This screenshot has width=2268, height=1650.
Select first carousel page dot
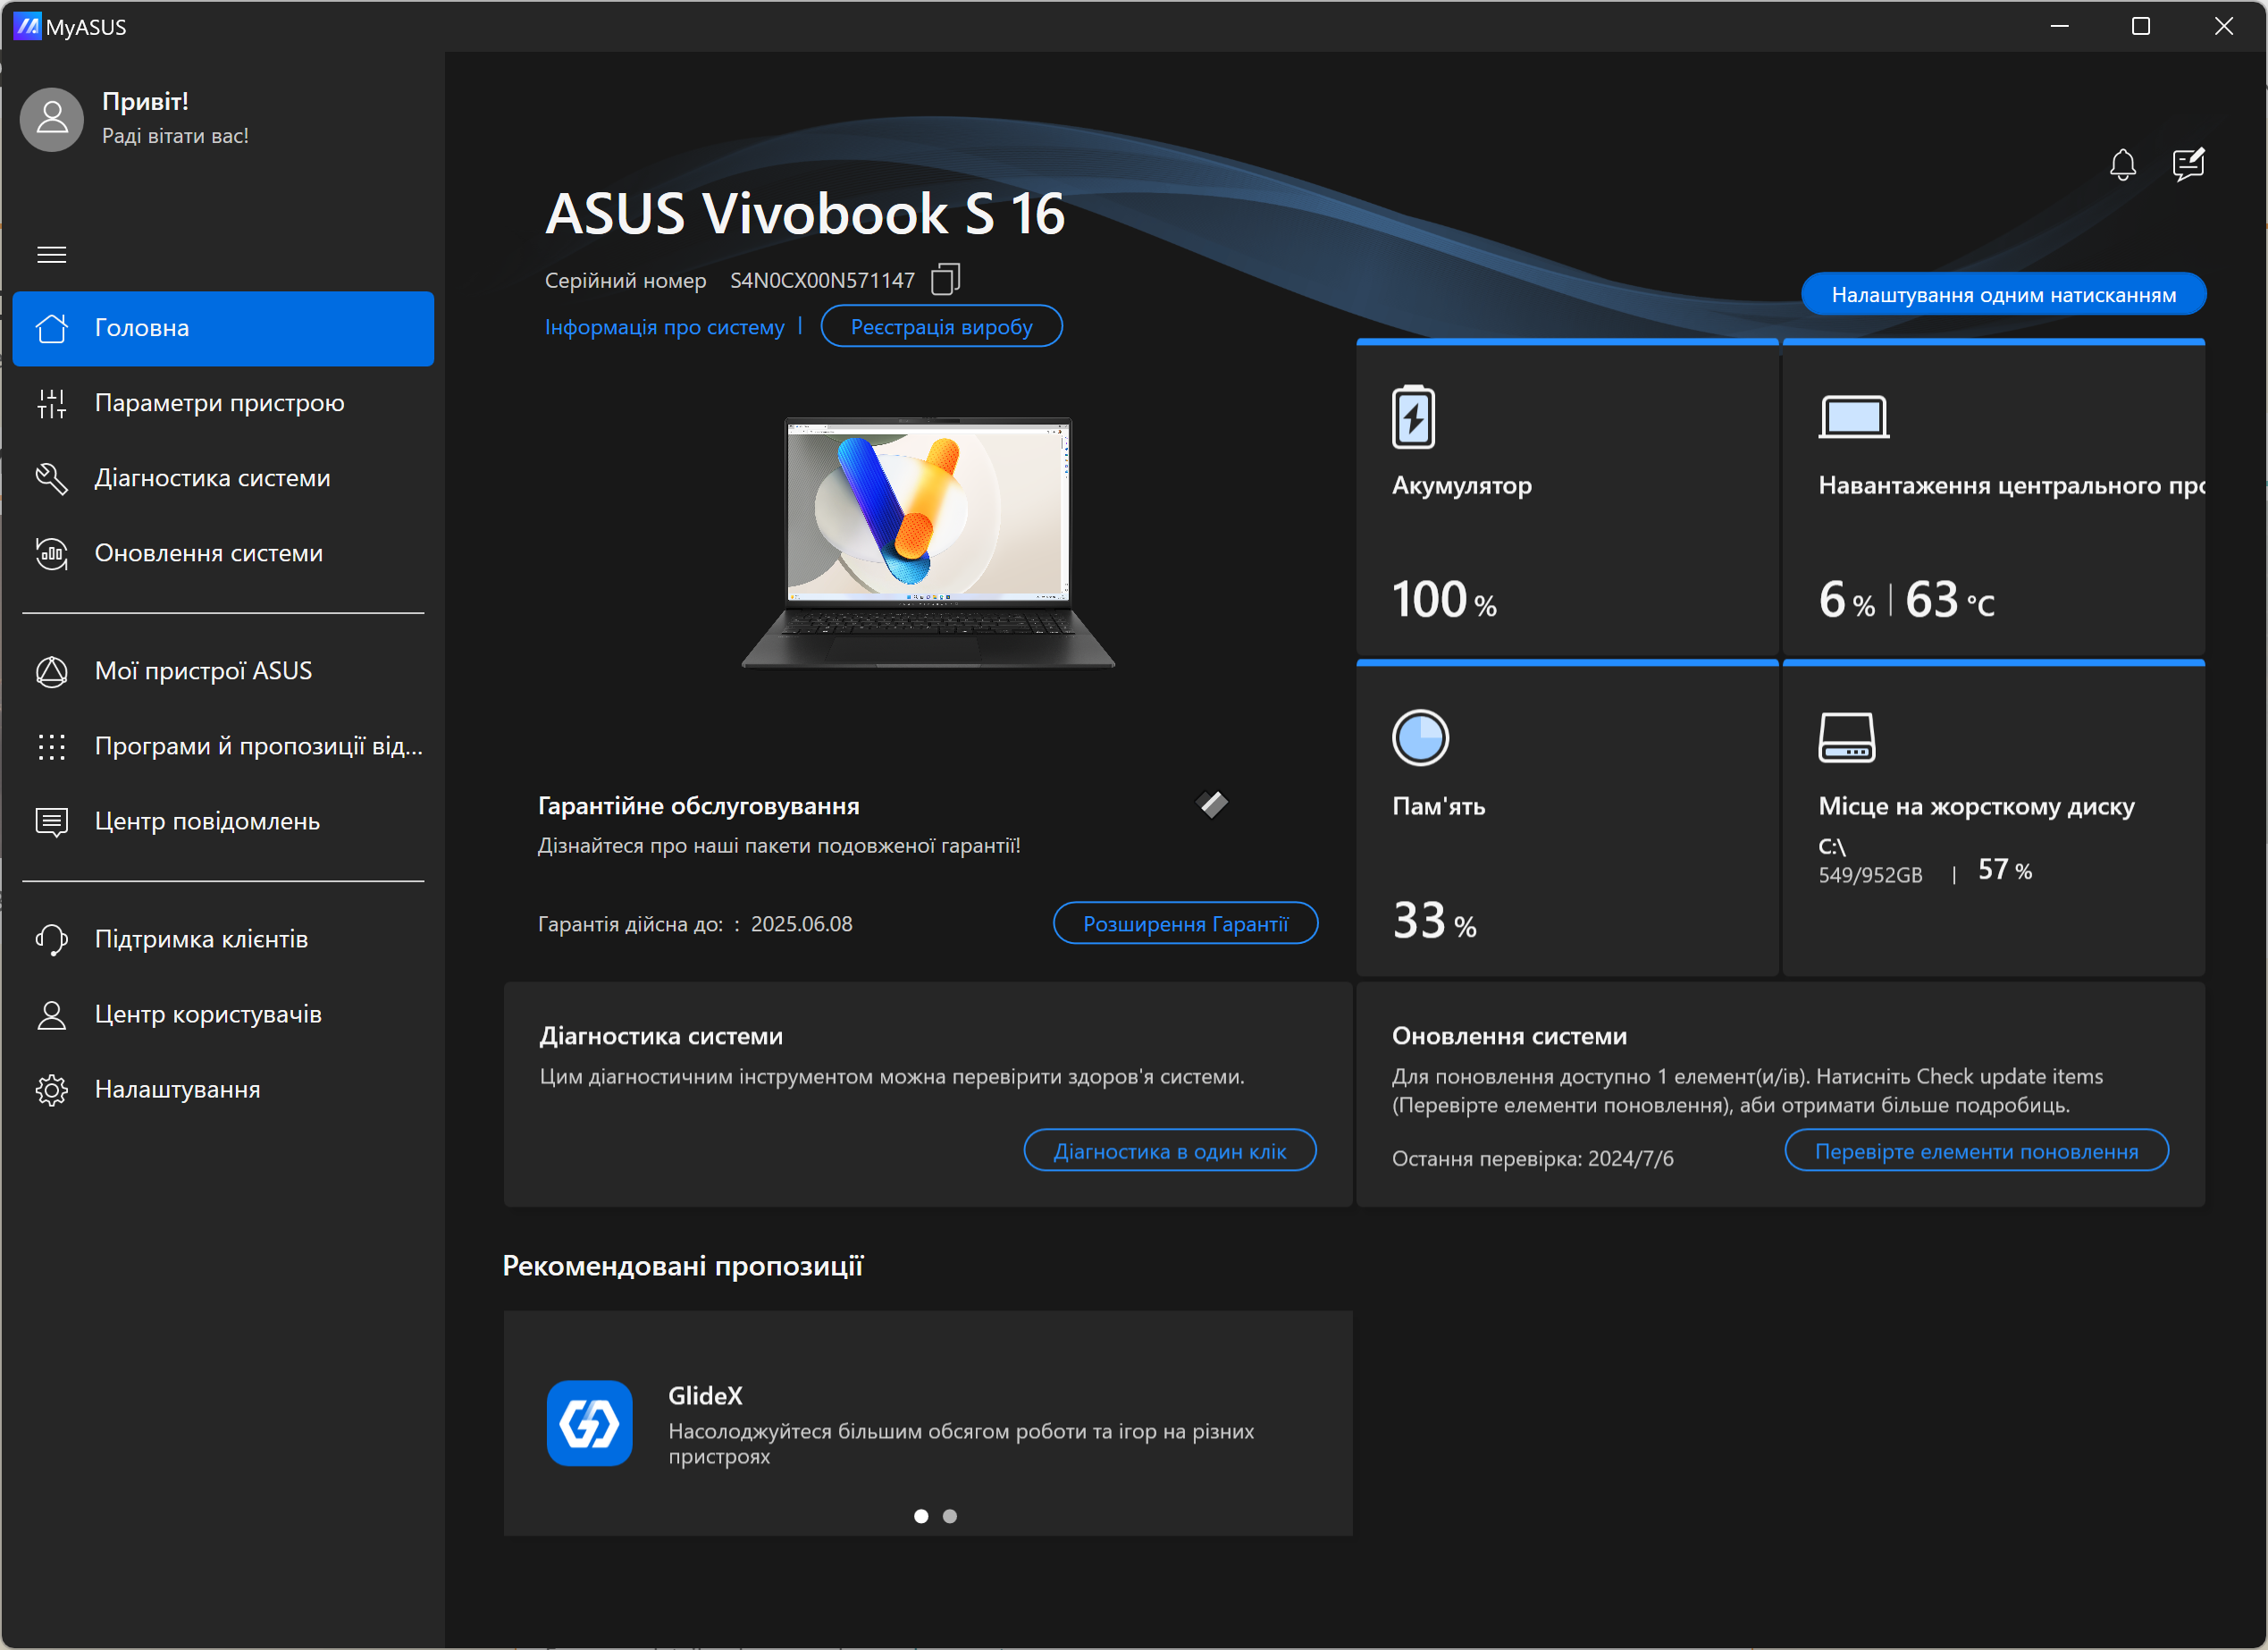point(921,1516)
